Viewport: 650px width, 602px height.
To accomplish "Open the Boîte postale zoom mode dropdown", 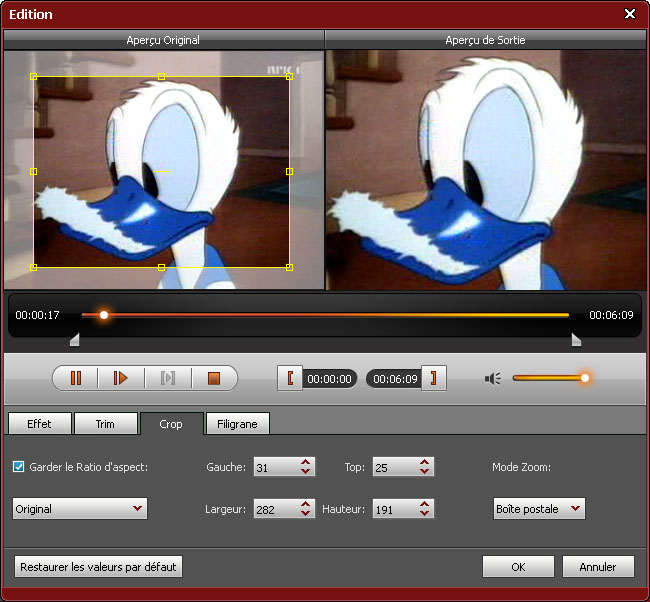I will 539,509.
